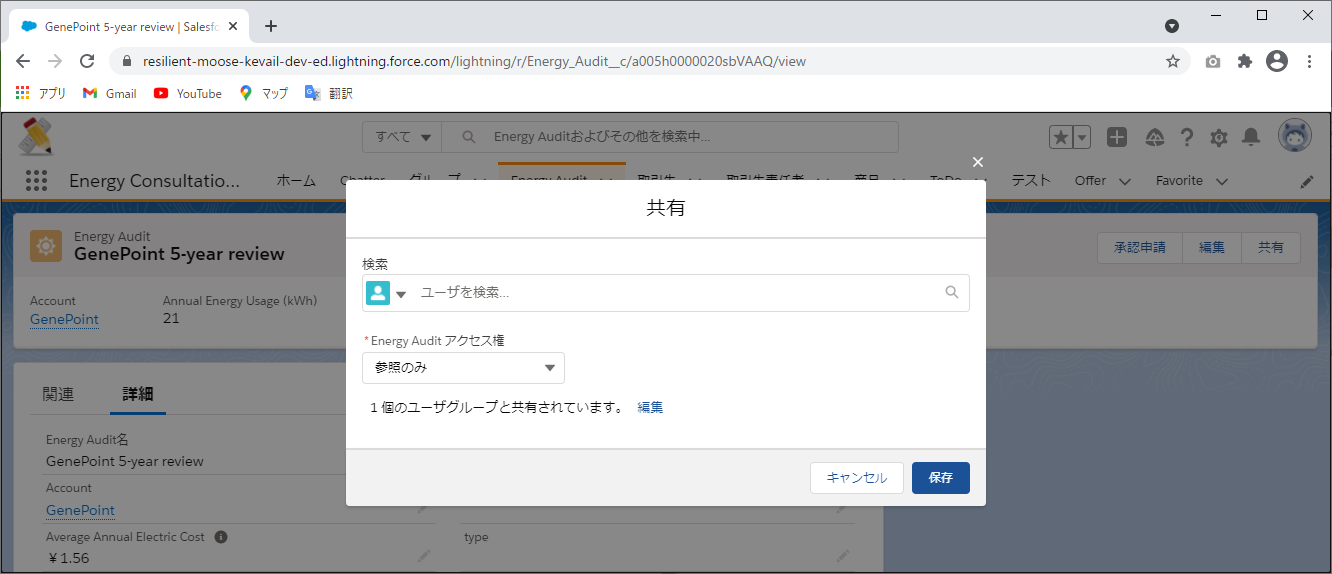Image resolution: width=1332 pixels, height=574 pixels.
Task: View notifications bell icon
Action: tap(1251, 137)
